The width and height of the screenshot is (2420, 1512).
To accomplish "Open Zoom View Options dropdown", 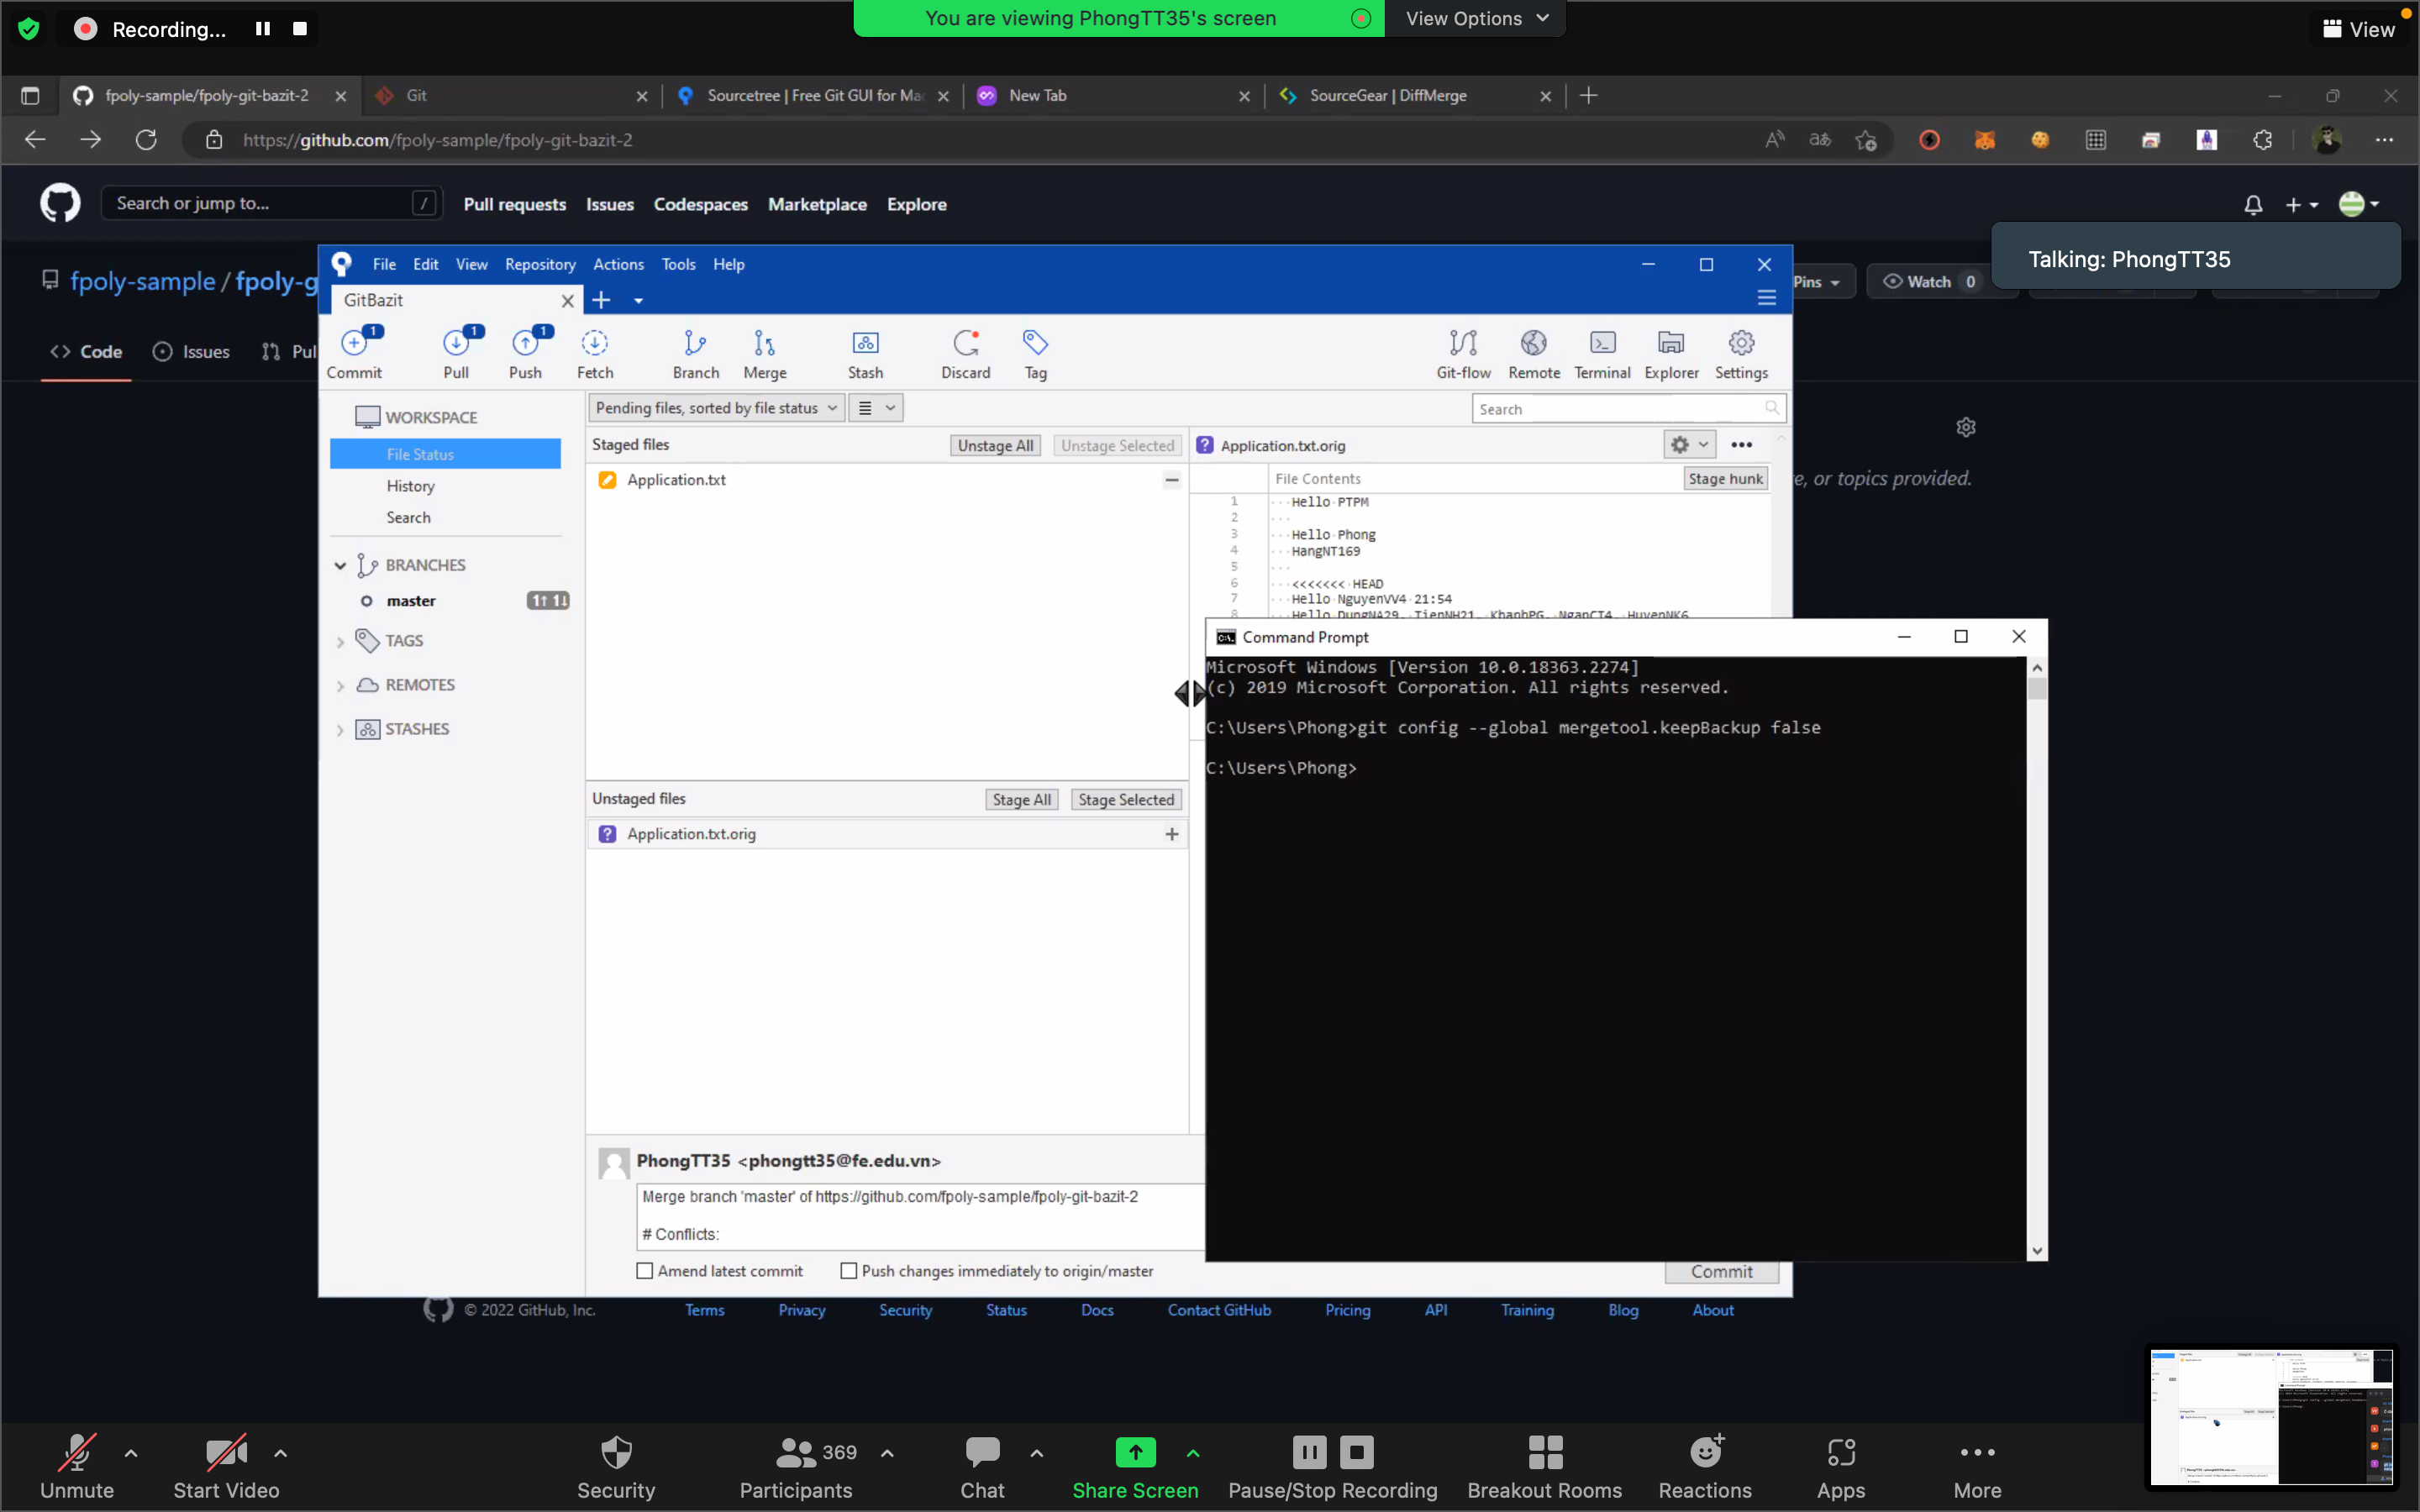I will click(x=1476, y=18).
